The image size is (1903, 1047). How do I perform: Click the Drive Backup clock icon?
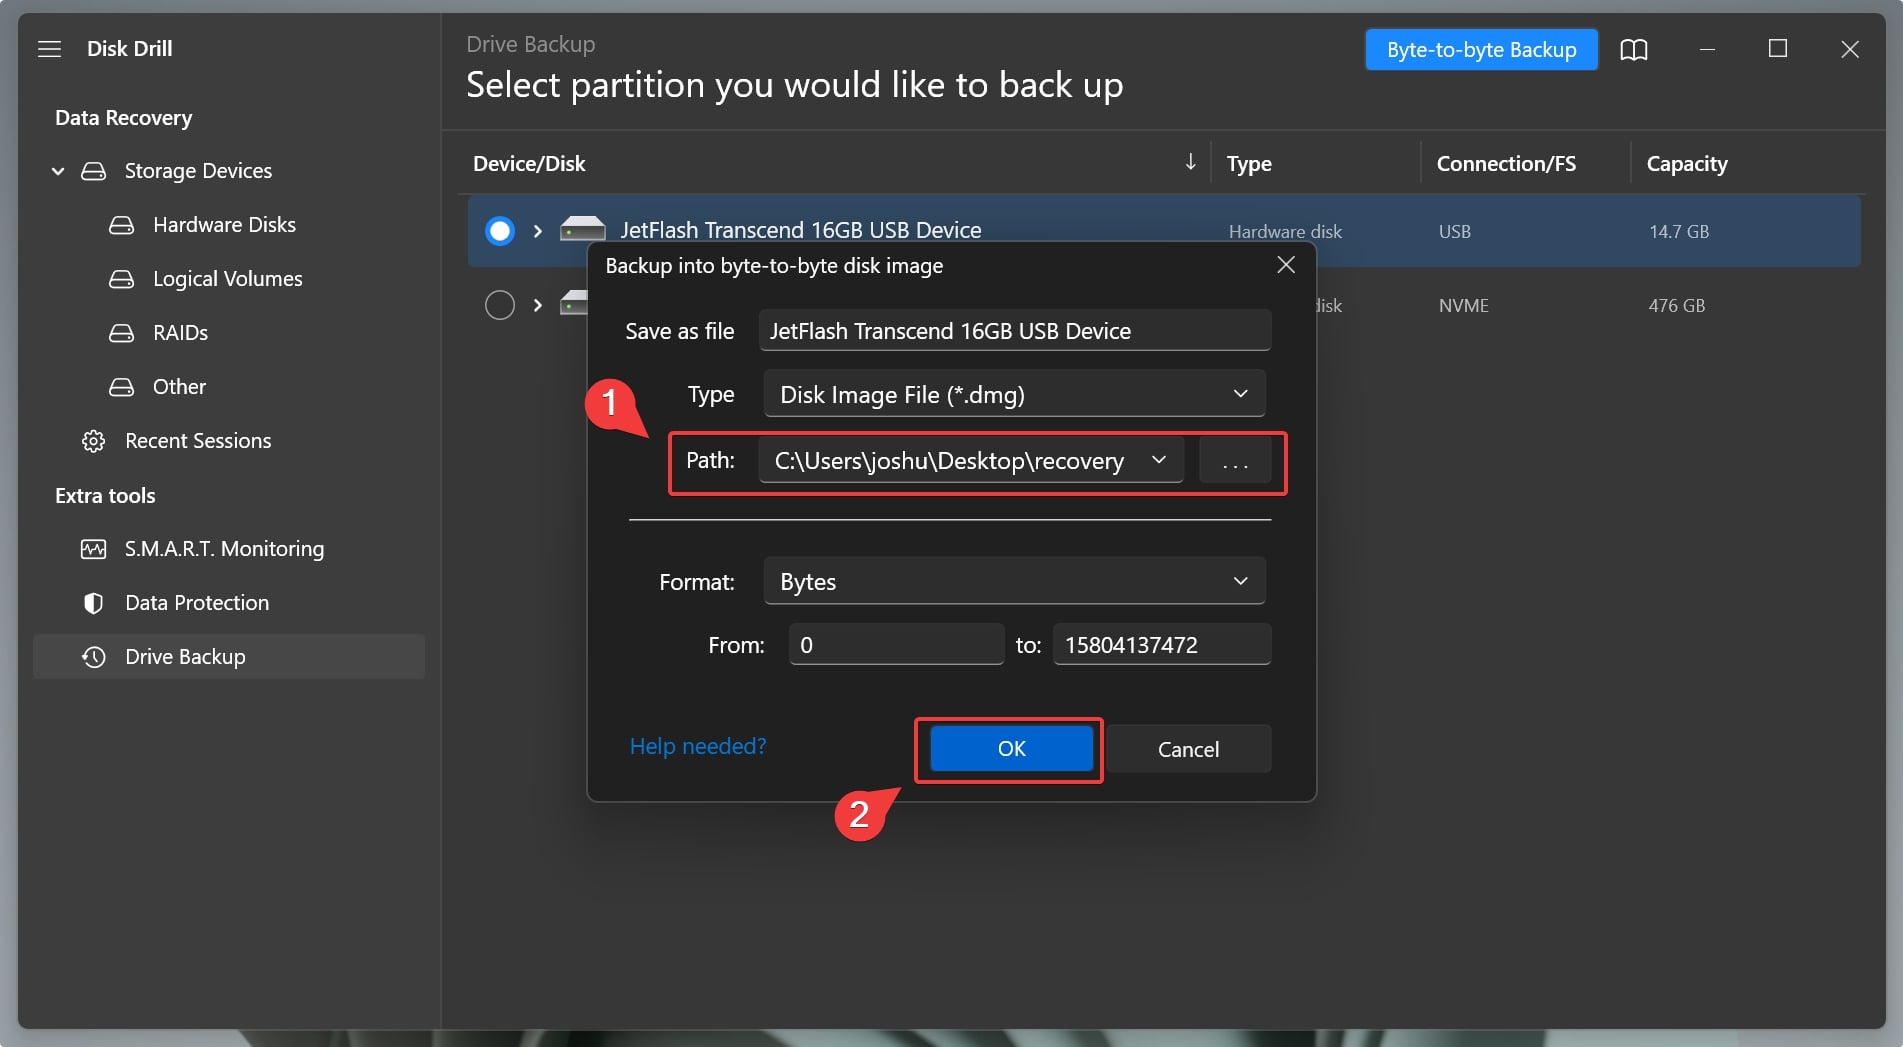tap(93, 657)
